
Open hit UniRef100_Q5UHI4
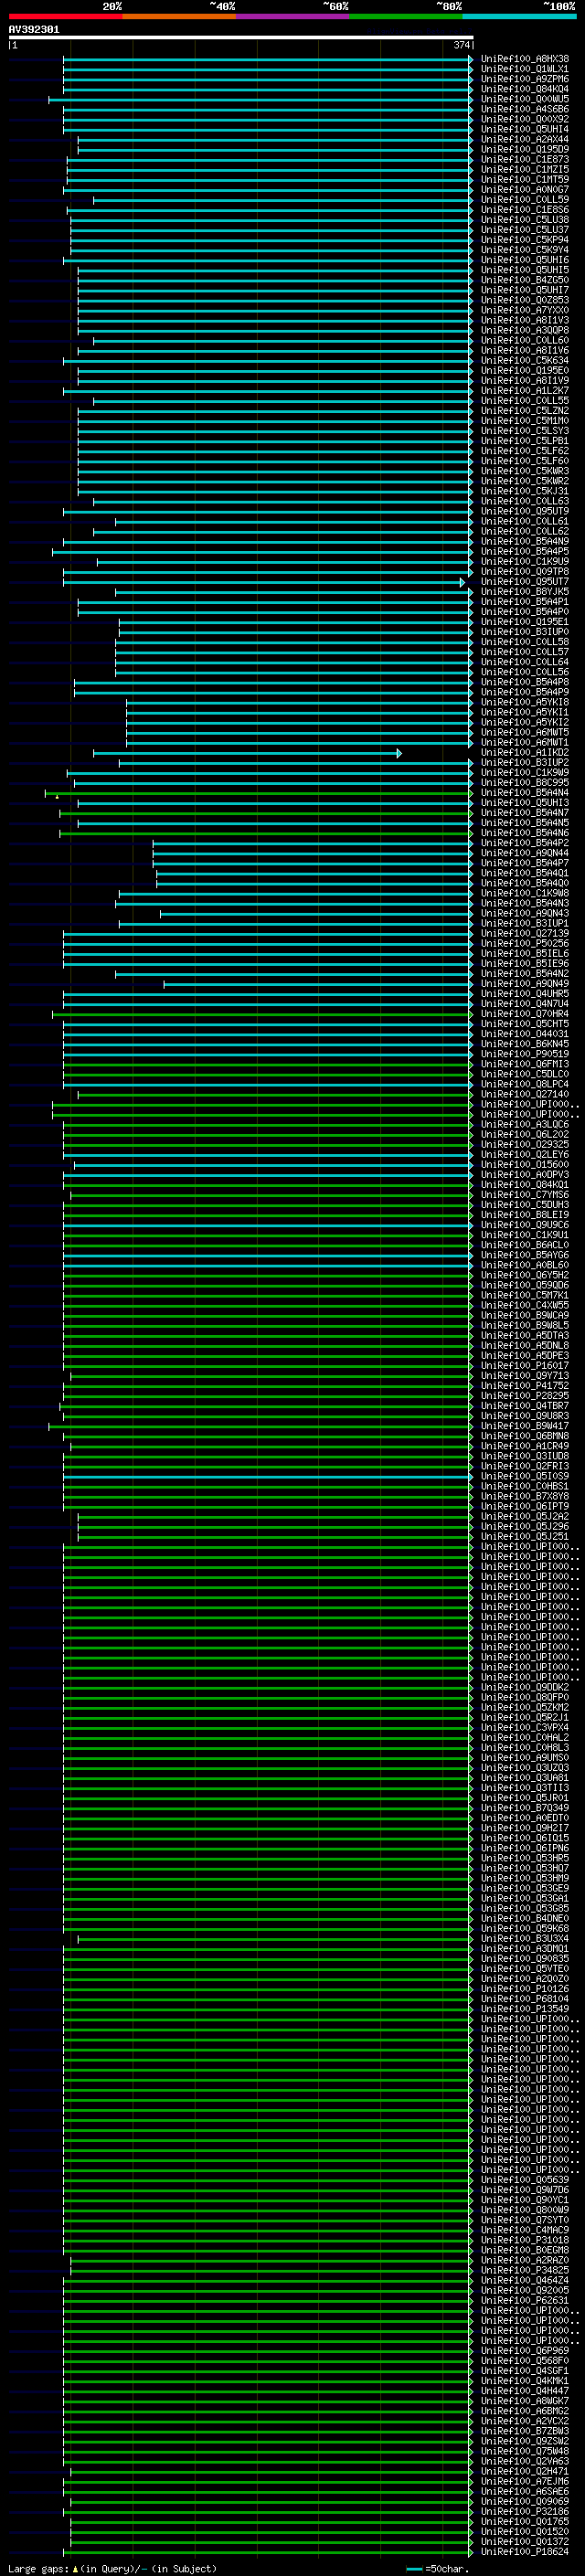pos(524,129)
